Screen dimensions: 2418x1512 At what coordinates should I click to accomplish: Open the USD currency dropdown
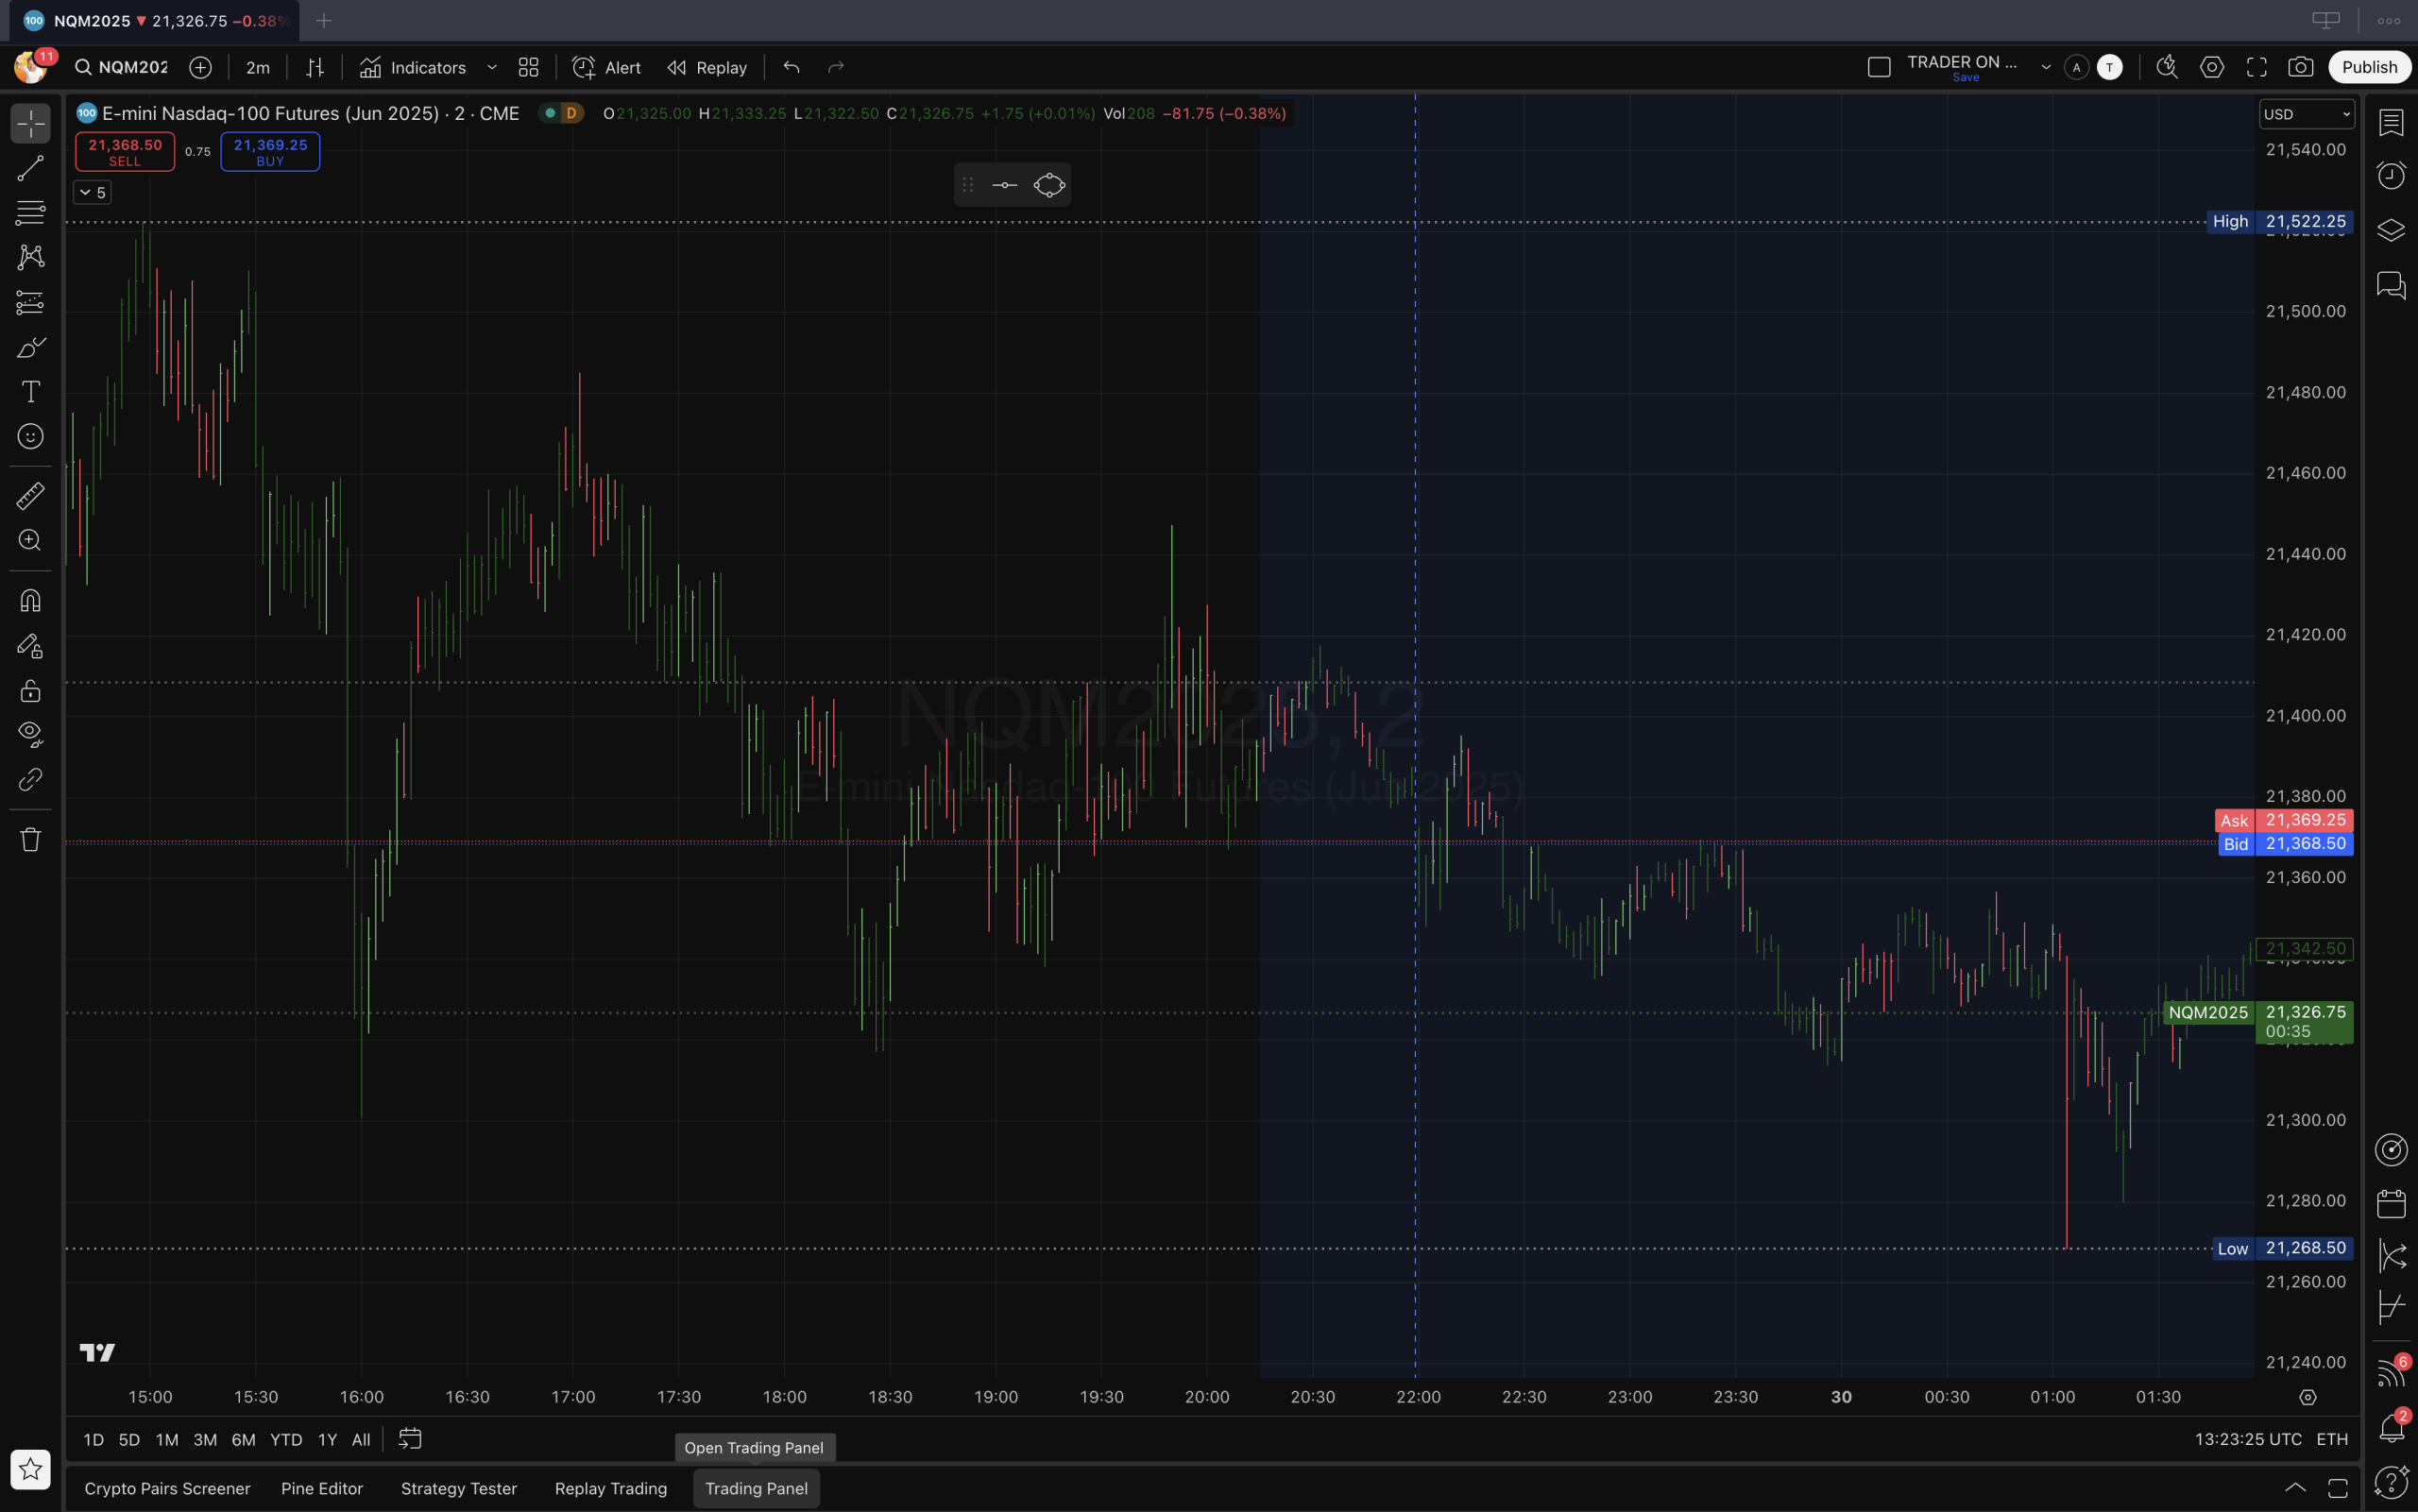click(x=2306, y=114)
